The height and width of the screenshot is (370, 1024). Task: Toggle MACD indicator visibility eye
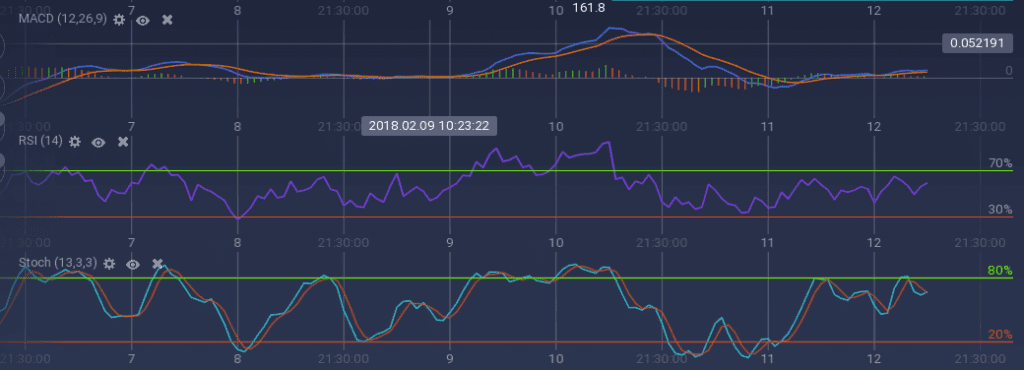click(x=143, y=20)
